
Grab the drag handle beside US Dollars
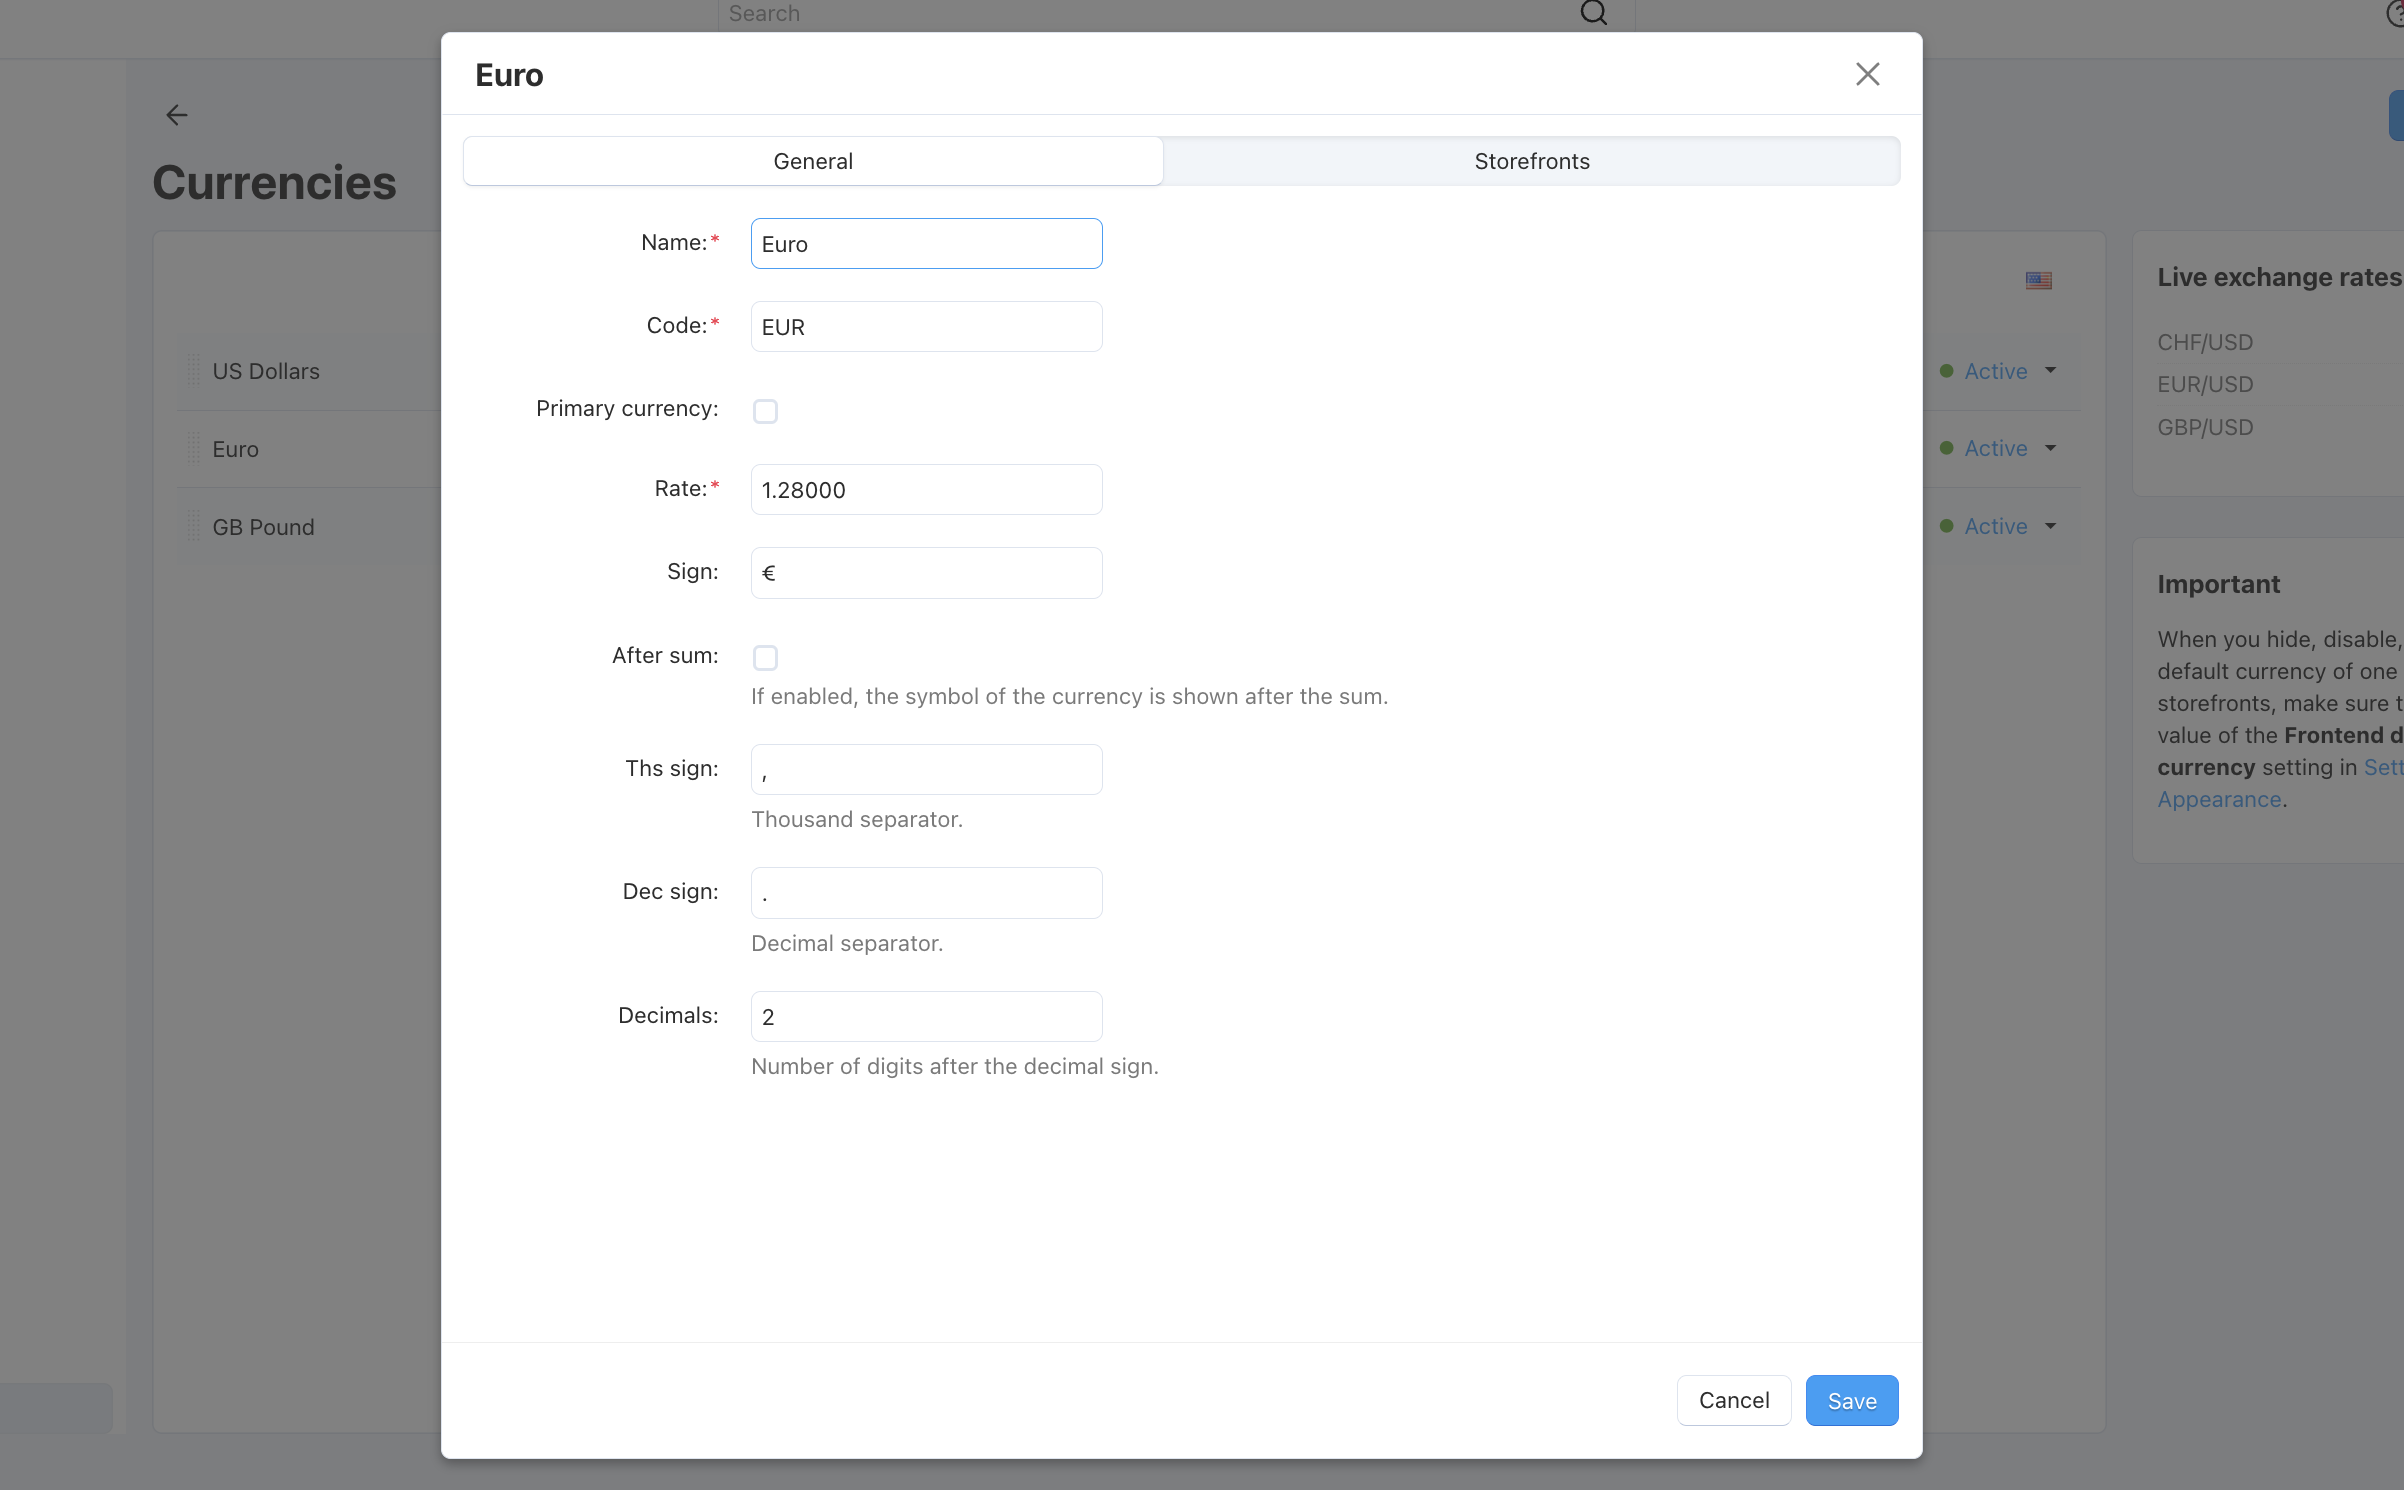194,371
